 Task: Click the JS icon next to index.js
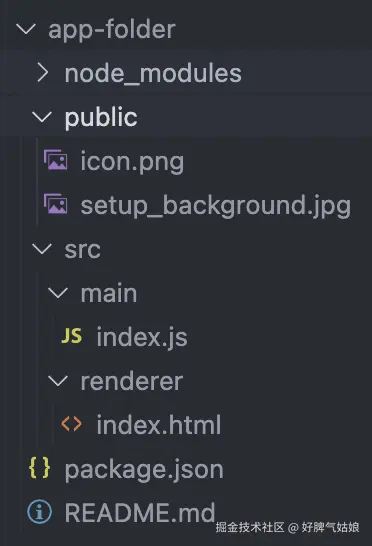(72, 336)
